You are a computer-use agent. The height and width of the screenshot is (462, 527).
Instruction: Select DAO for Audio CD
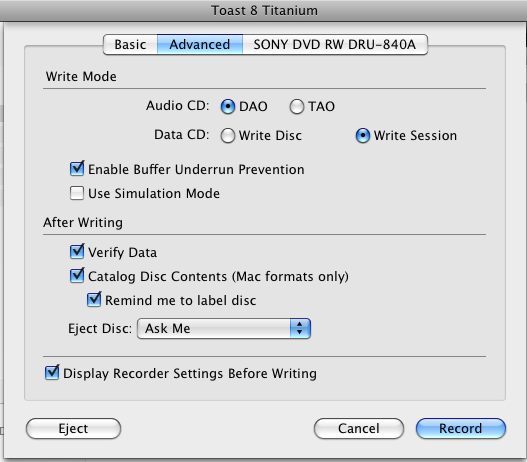click(228, 107)
